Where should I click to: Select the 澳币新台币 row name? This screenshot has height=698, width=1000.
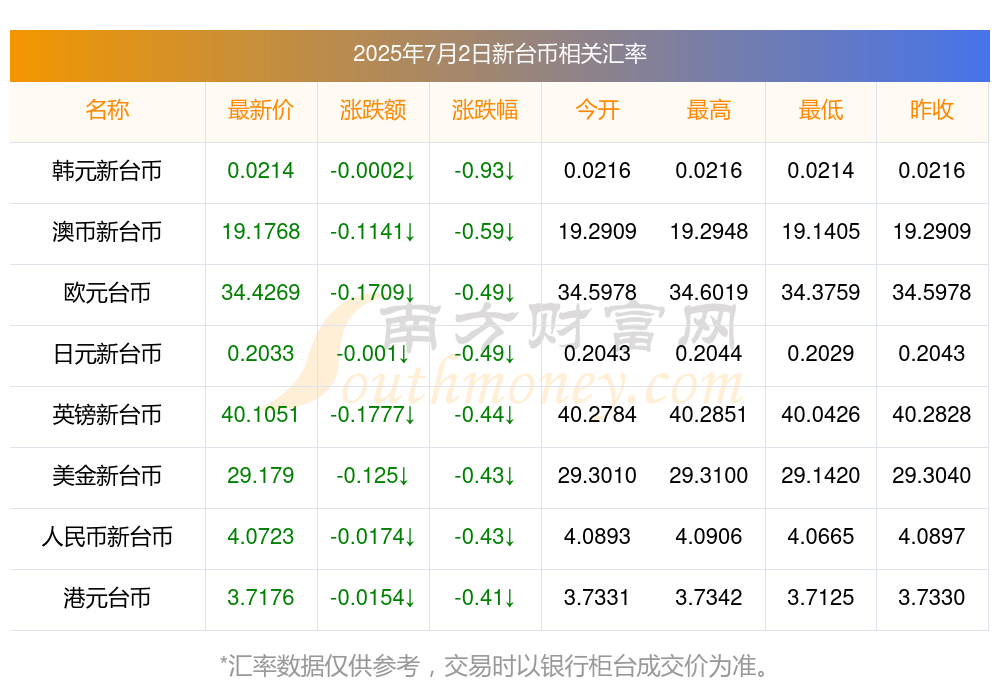click(107, 232)
